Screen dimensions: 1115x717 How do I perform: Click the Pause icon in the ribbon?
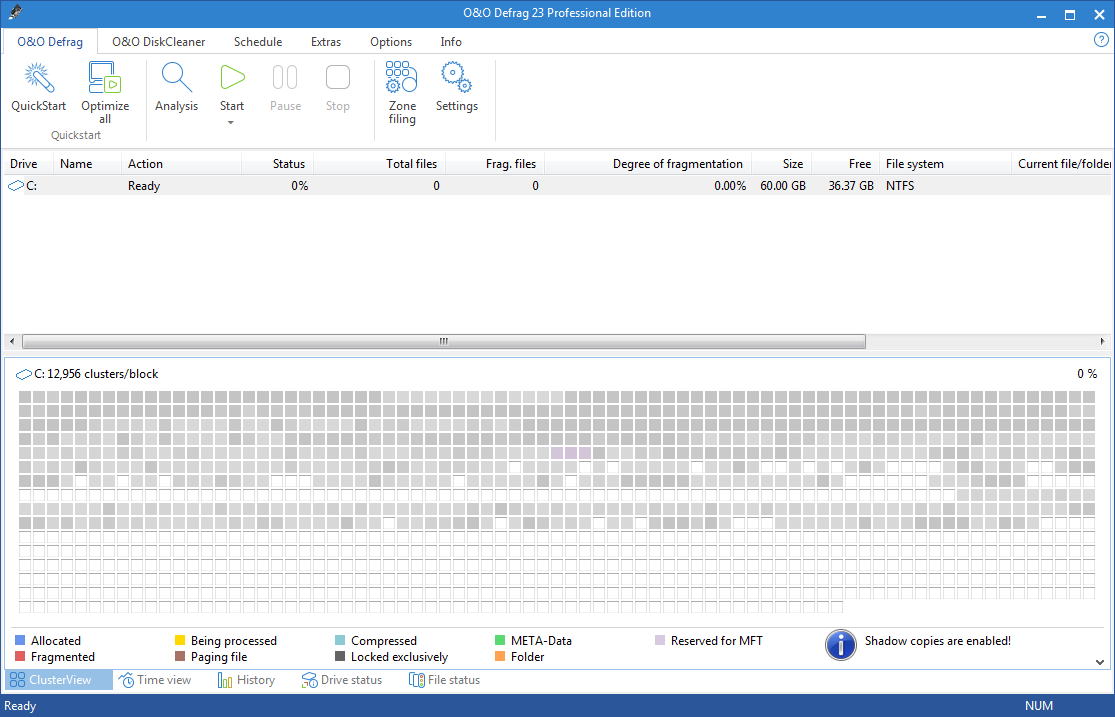285,78
